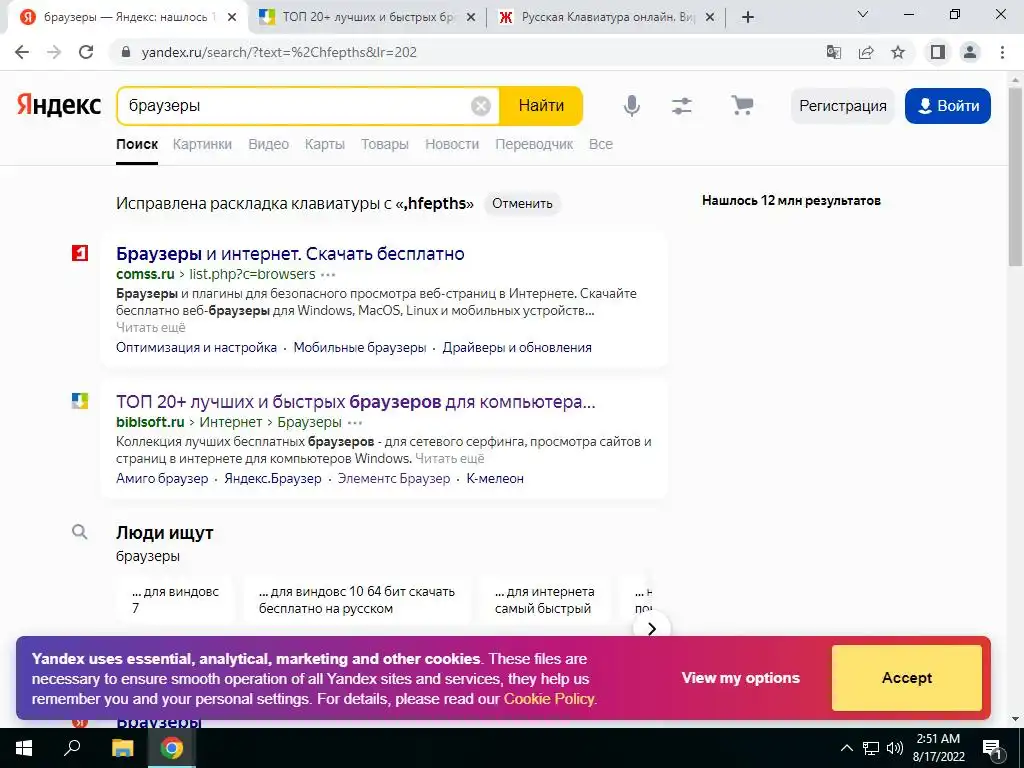Open Мобильные браузеры sitelink
This screenshot has height=768, width=1024.
(360, 347)
